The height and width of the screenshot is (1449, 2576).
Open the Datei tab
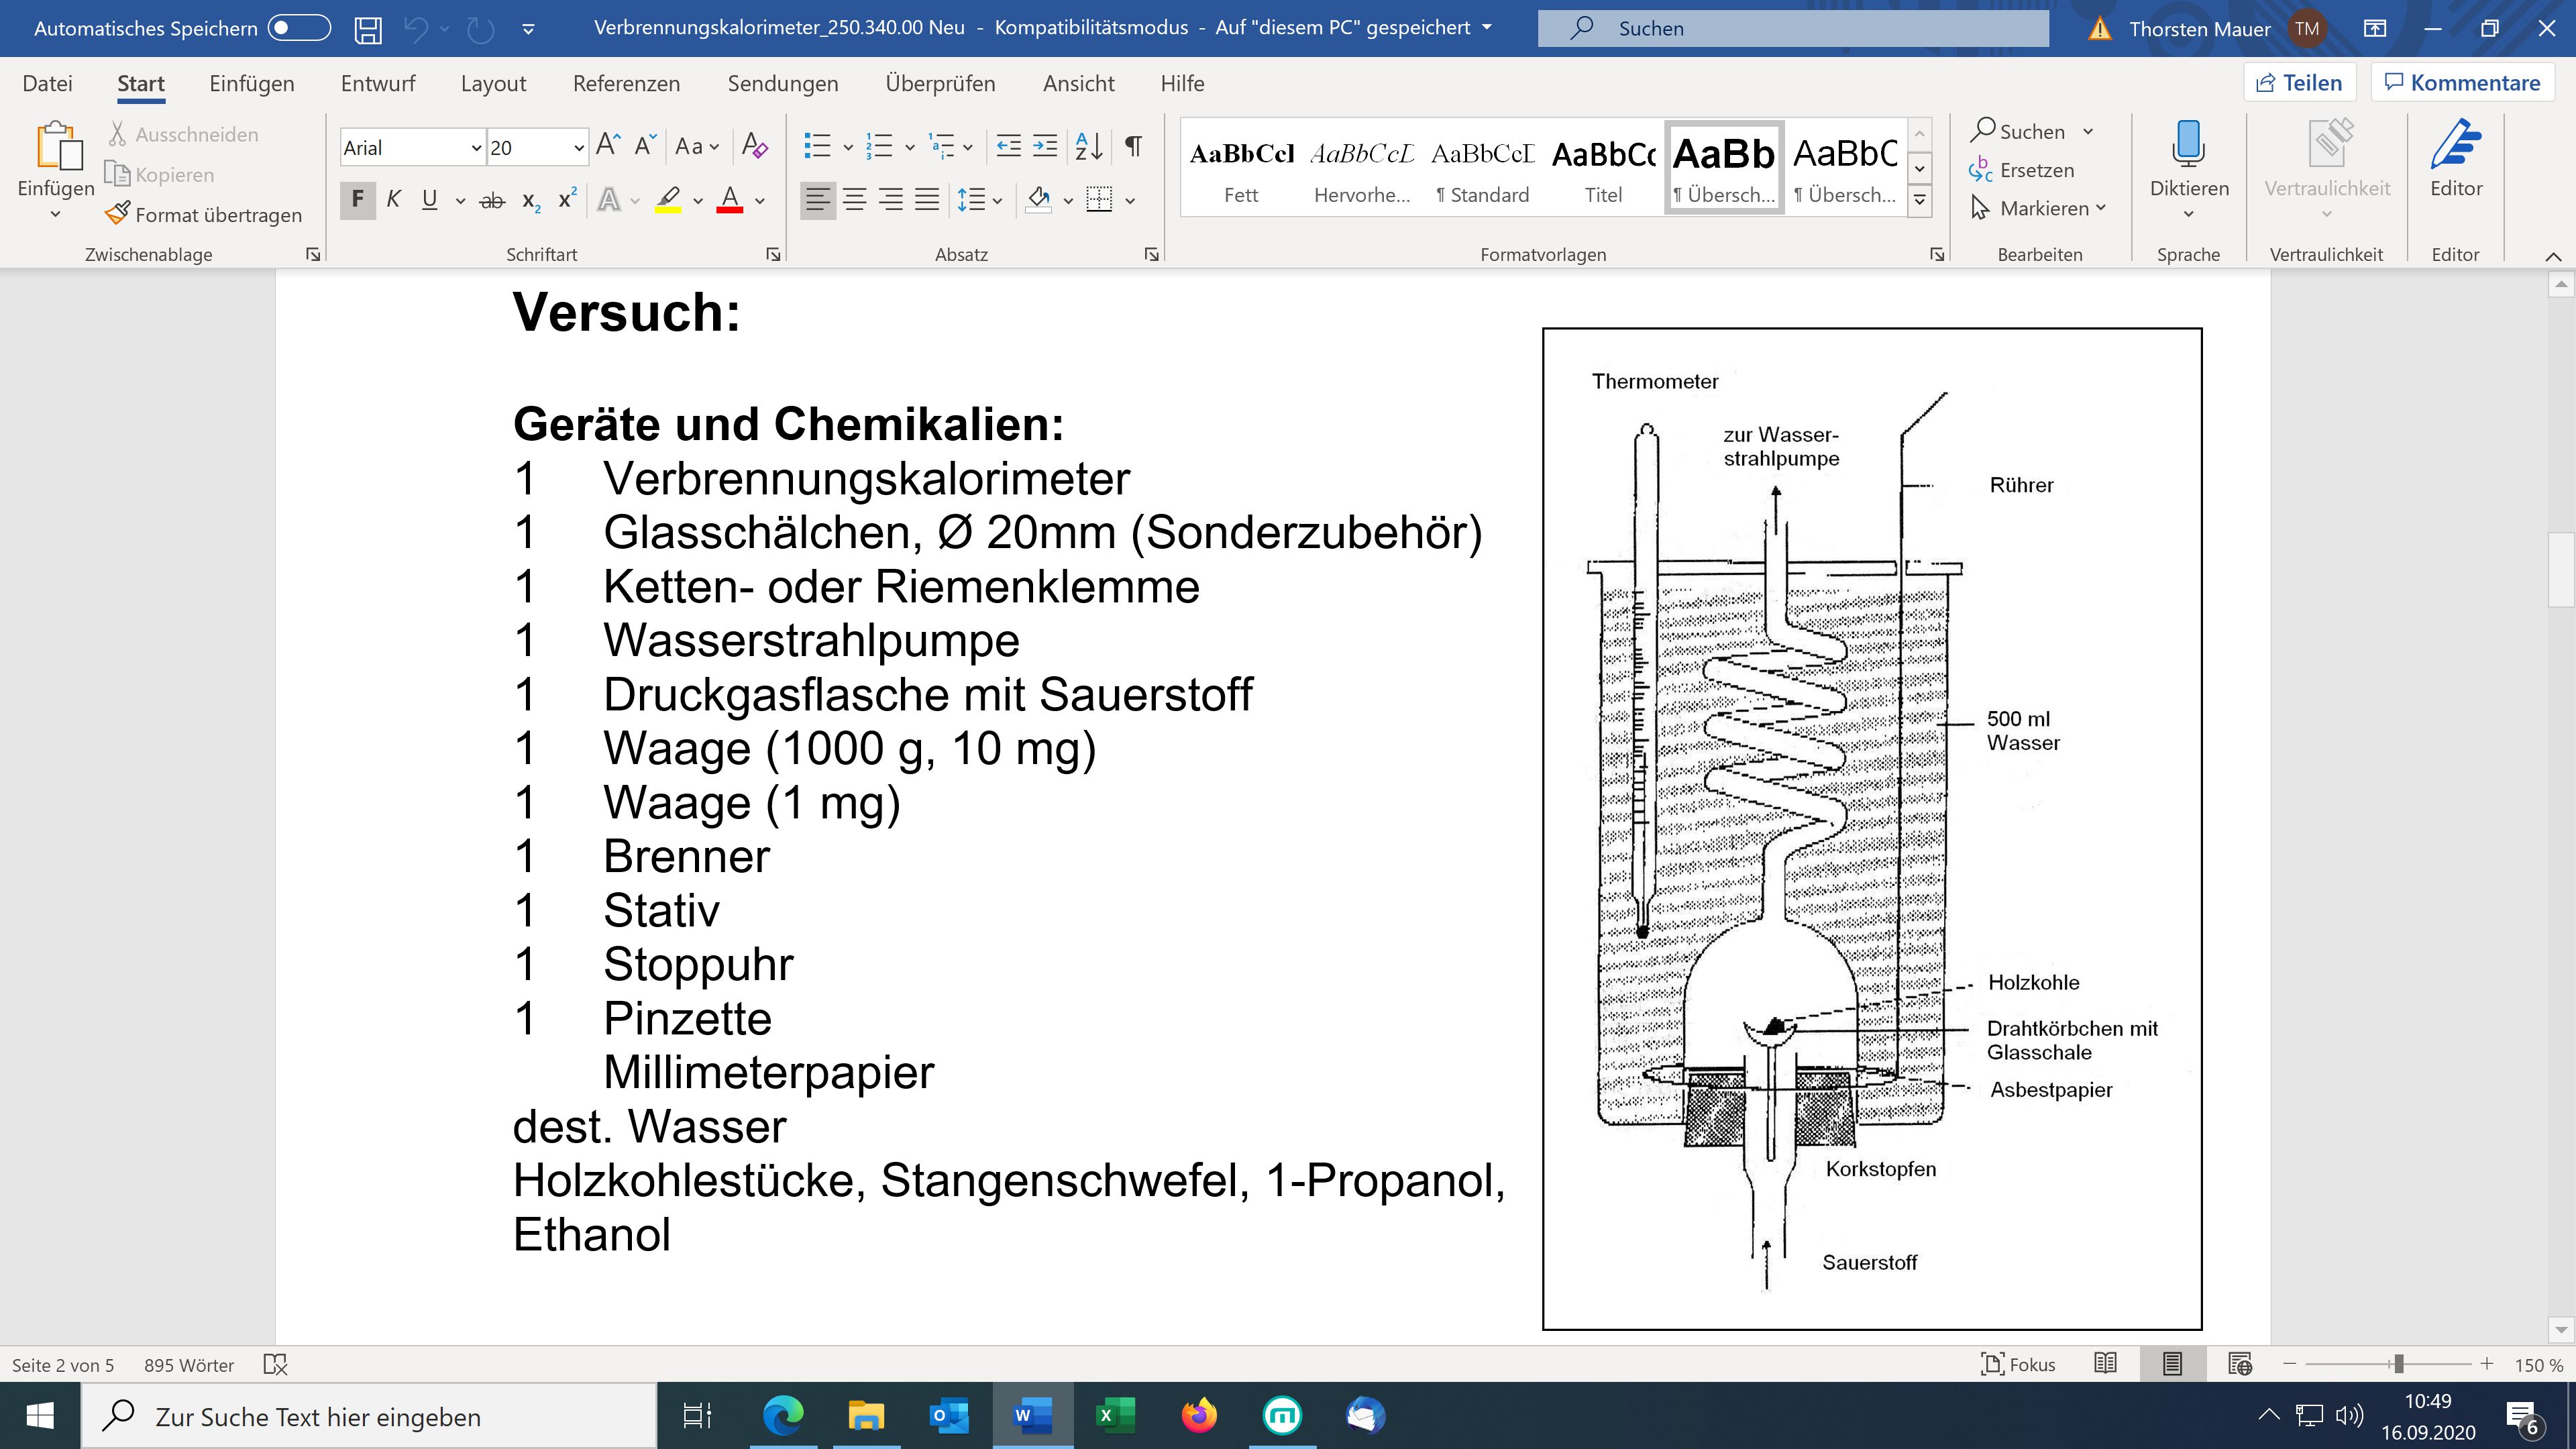[x=47, y=83]
